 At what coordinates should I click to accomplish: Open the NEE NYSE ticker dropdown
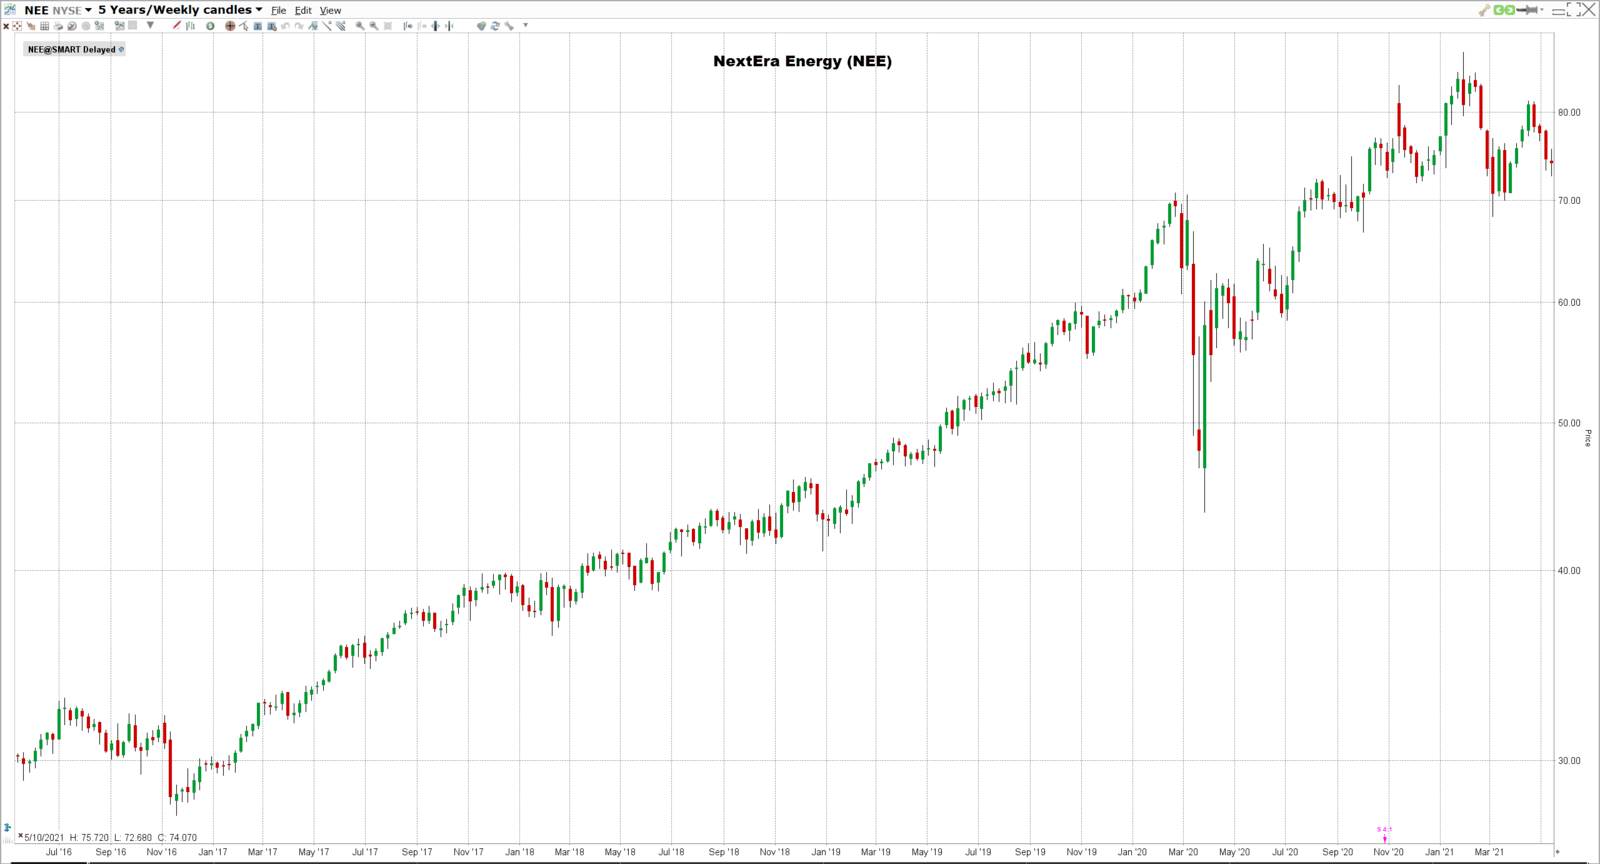[x=58, y=10]
